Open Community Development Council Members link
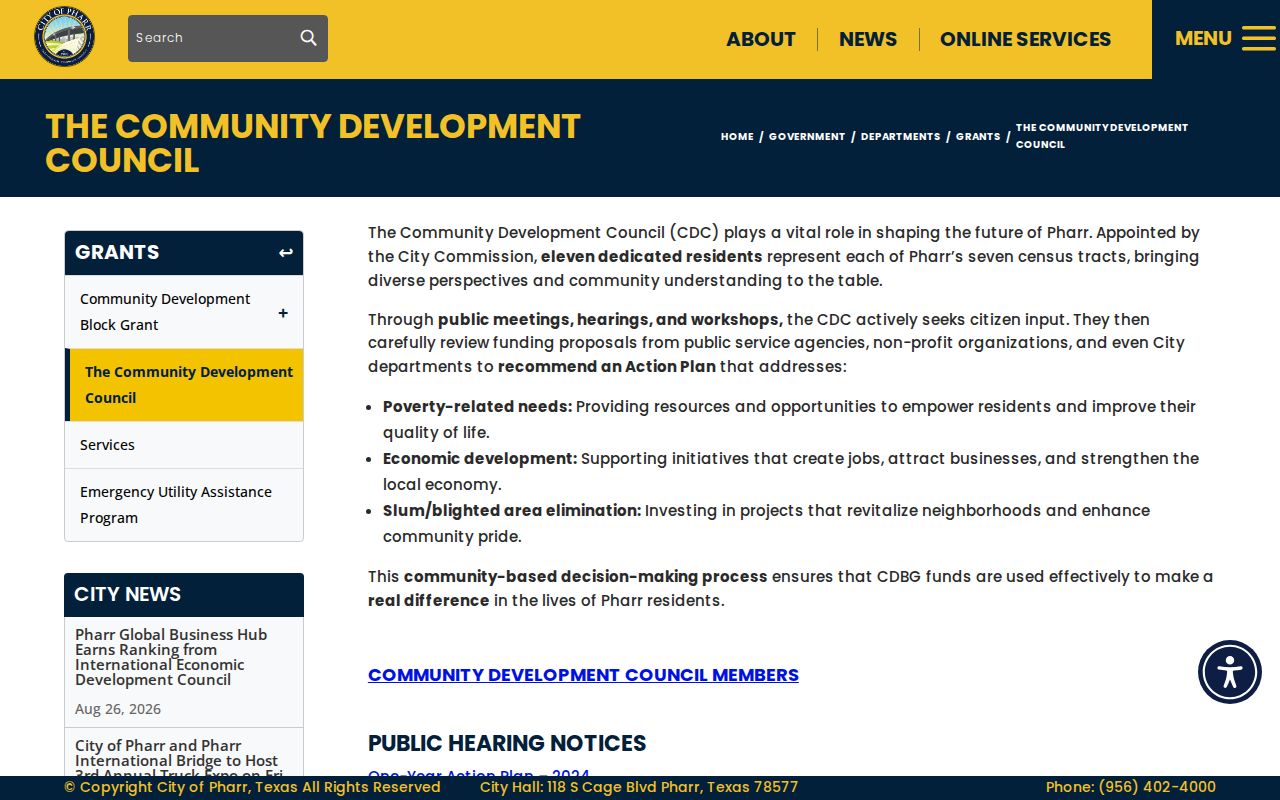The image size is (1280, 800). 583,675
